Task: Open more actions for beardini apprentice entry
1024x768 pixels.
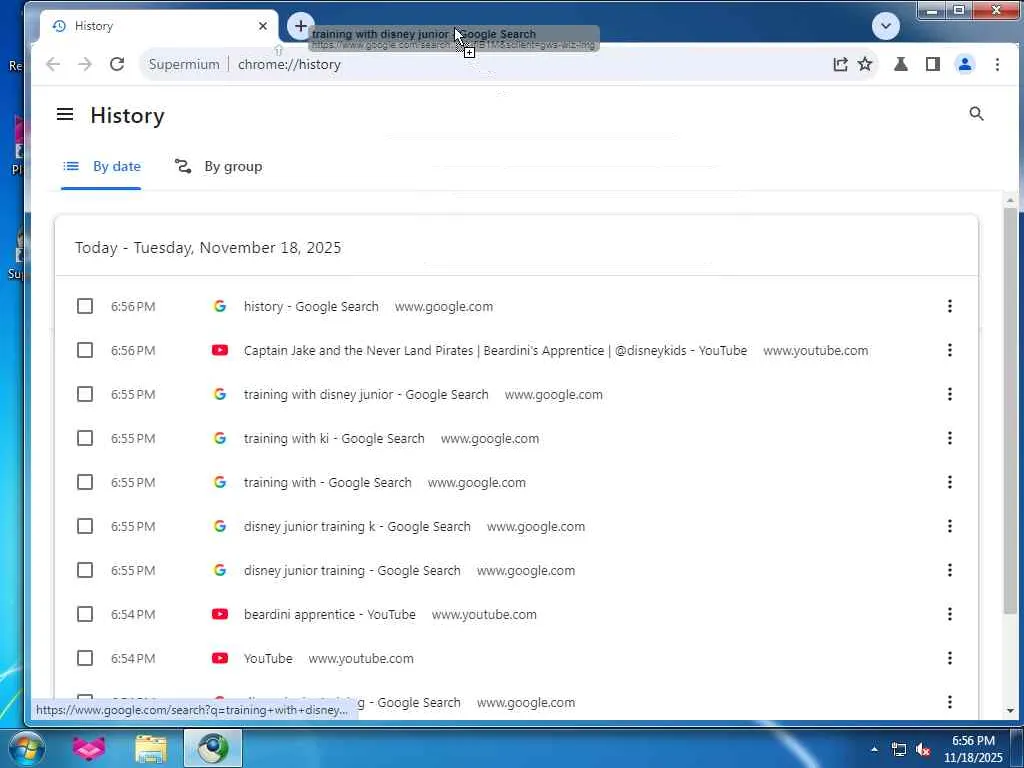Action: click(950, 614)
